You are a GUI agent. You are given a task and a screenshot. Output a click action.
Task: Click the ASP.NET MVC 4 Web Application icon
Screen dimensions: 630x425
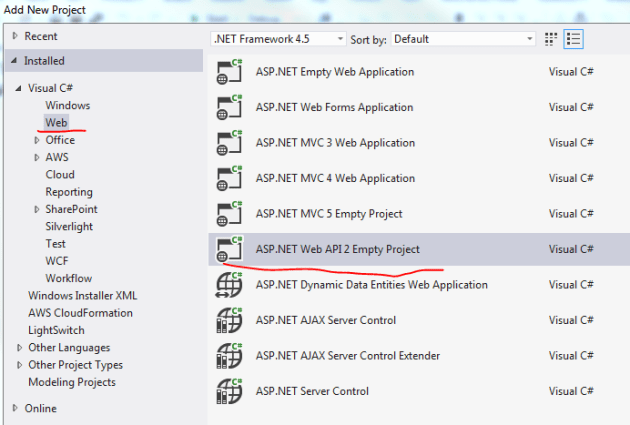coord(229,178)
